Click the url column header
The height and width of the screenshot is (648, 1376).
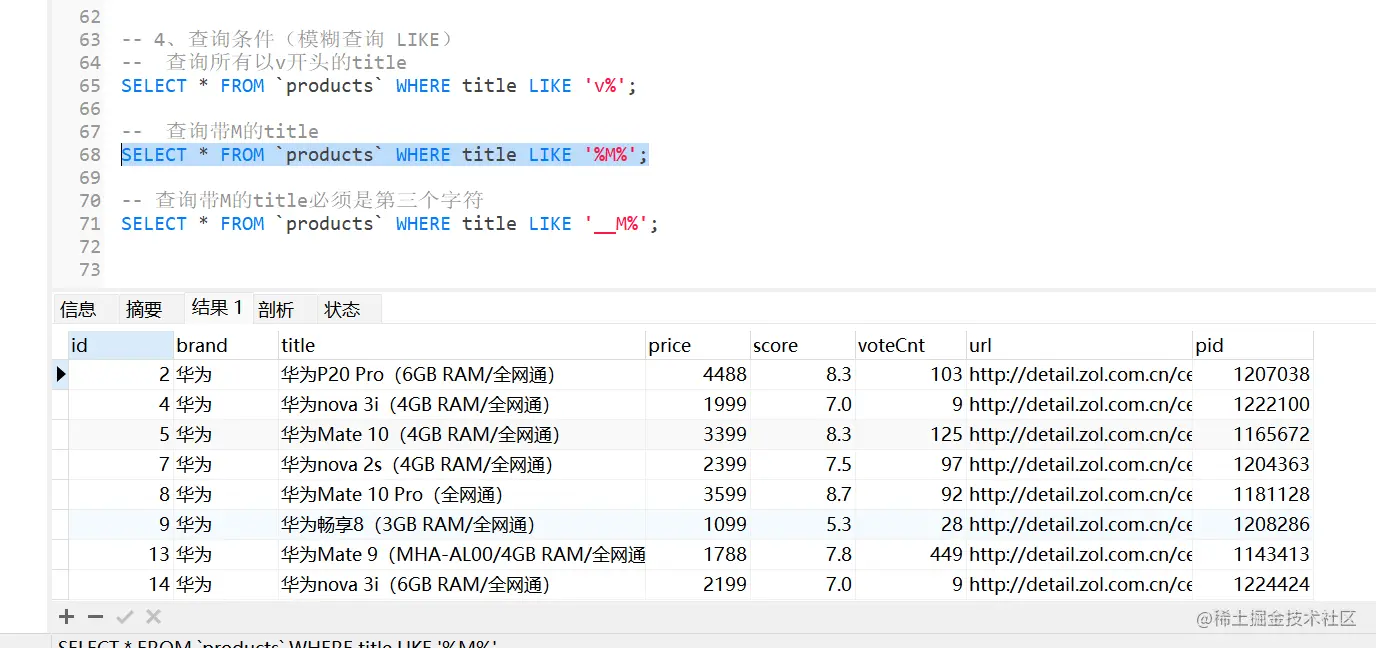pos(1079,345)
